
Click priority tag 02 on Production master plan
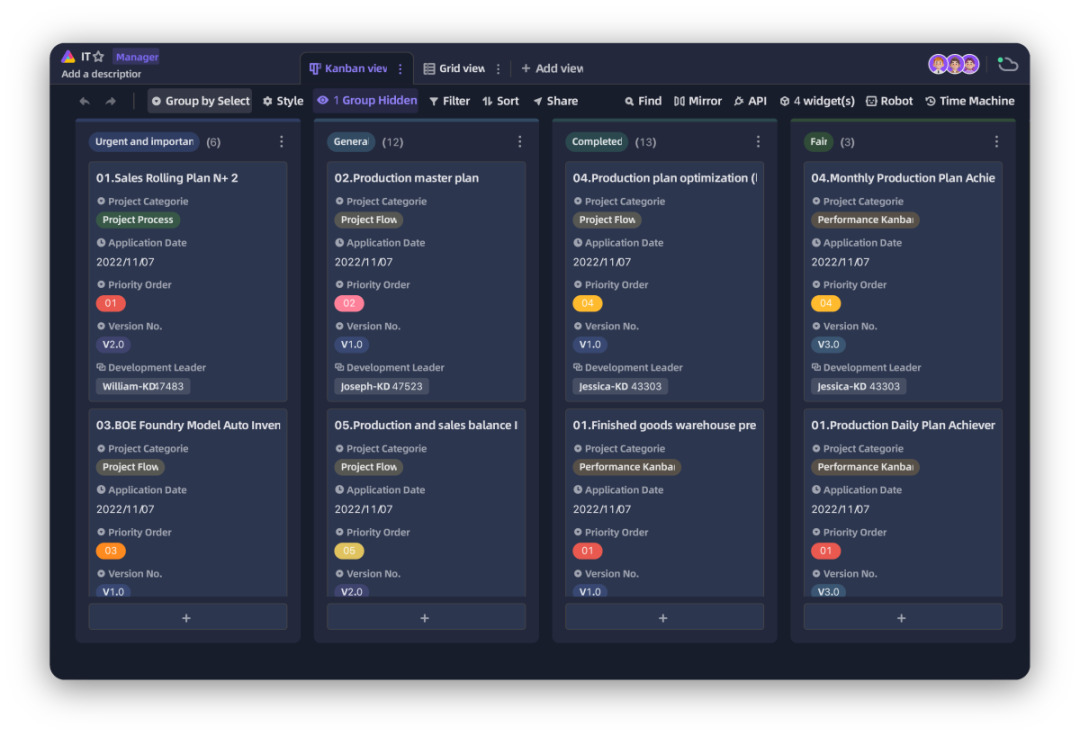[x=349, y=303]
